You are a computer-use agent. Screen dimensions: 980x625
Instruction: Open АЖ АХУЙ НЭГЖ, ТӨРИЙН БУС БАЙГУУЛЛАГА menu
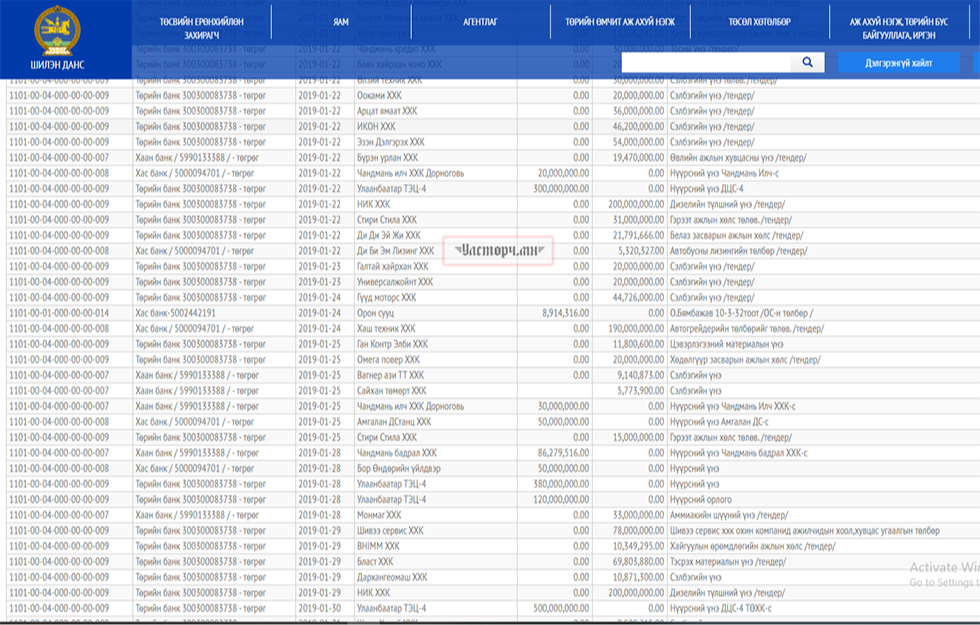(899, 29)
